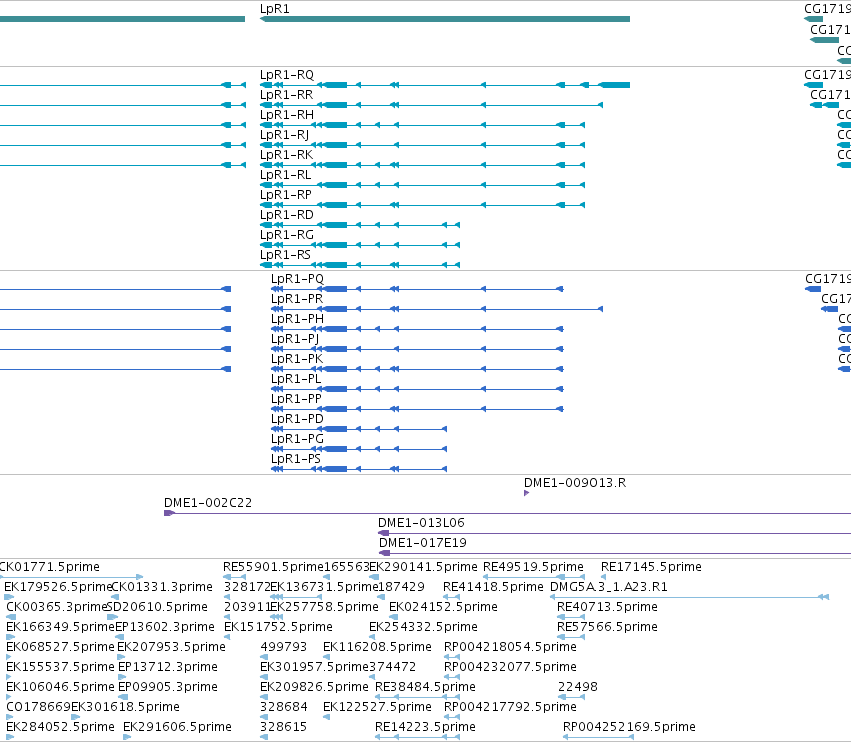Viewport: 851px width, 742px height.
Task: Open the LpR1-RJ transcript
Action: tap(284, 135)
